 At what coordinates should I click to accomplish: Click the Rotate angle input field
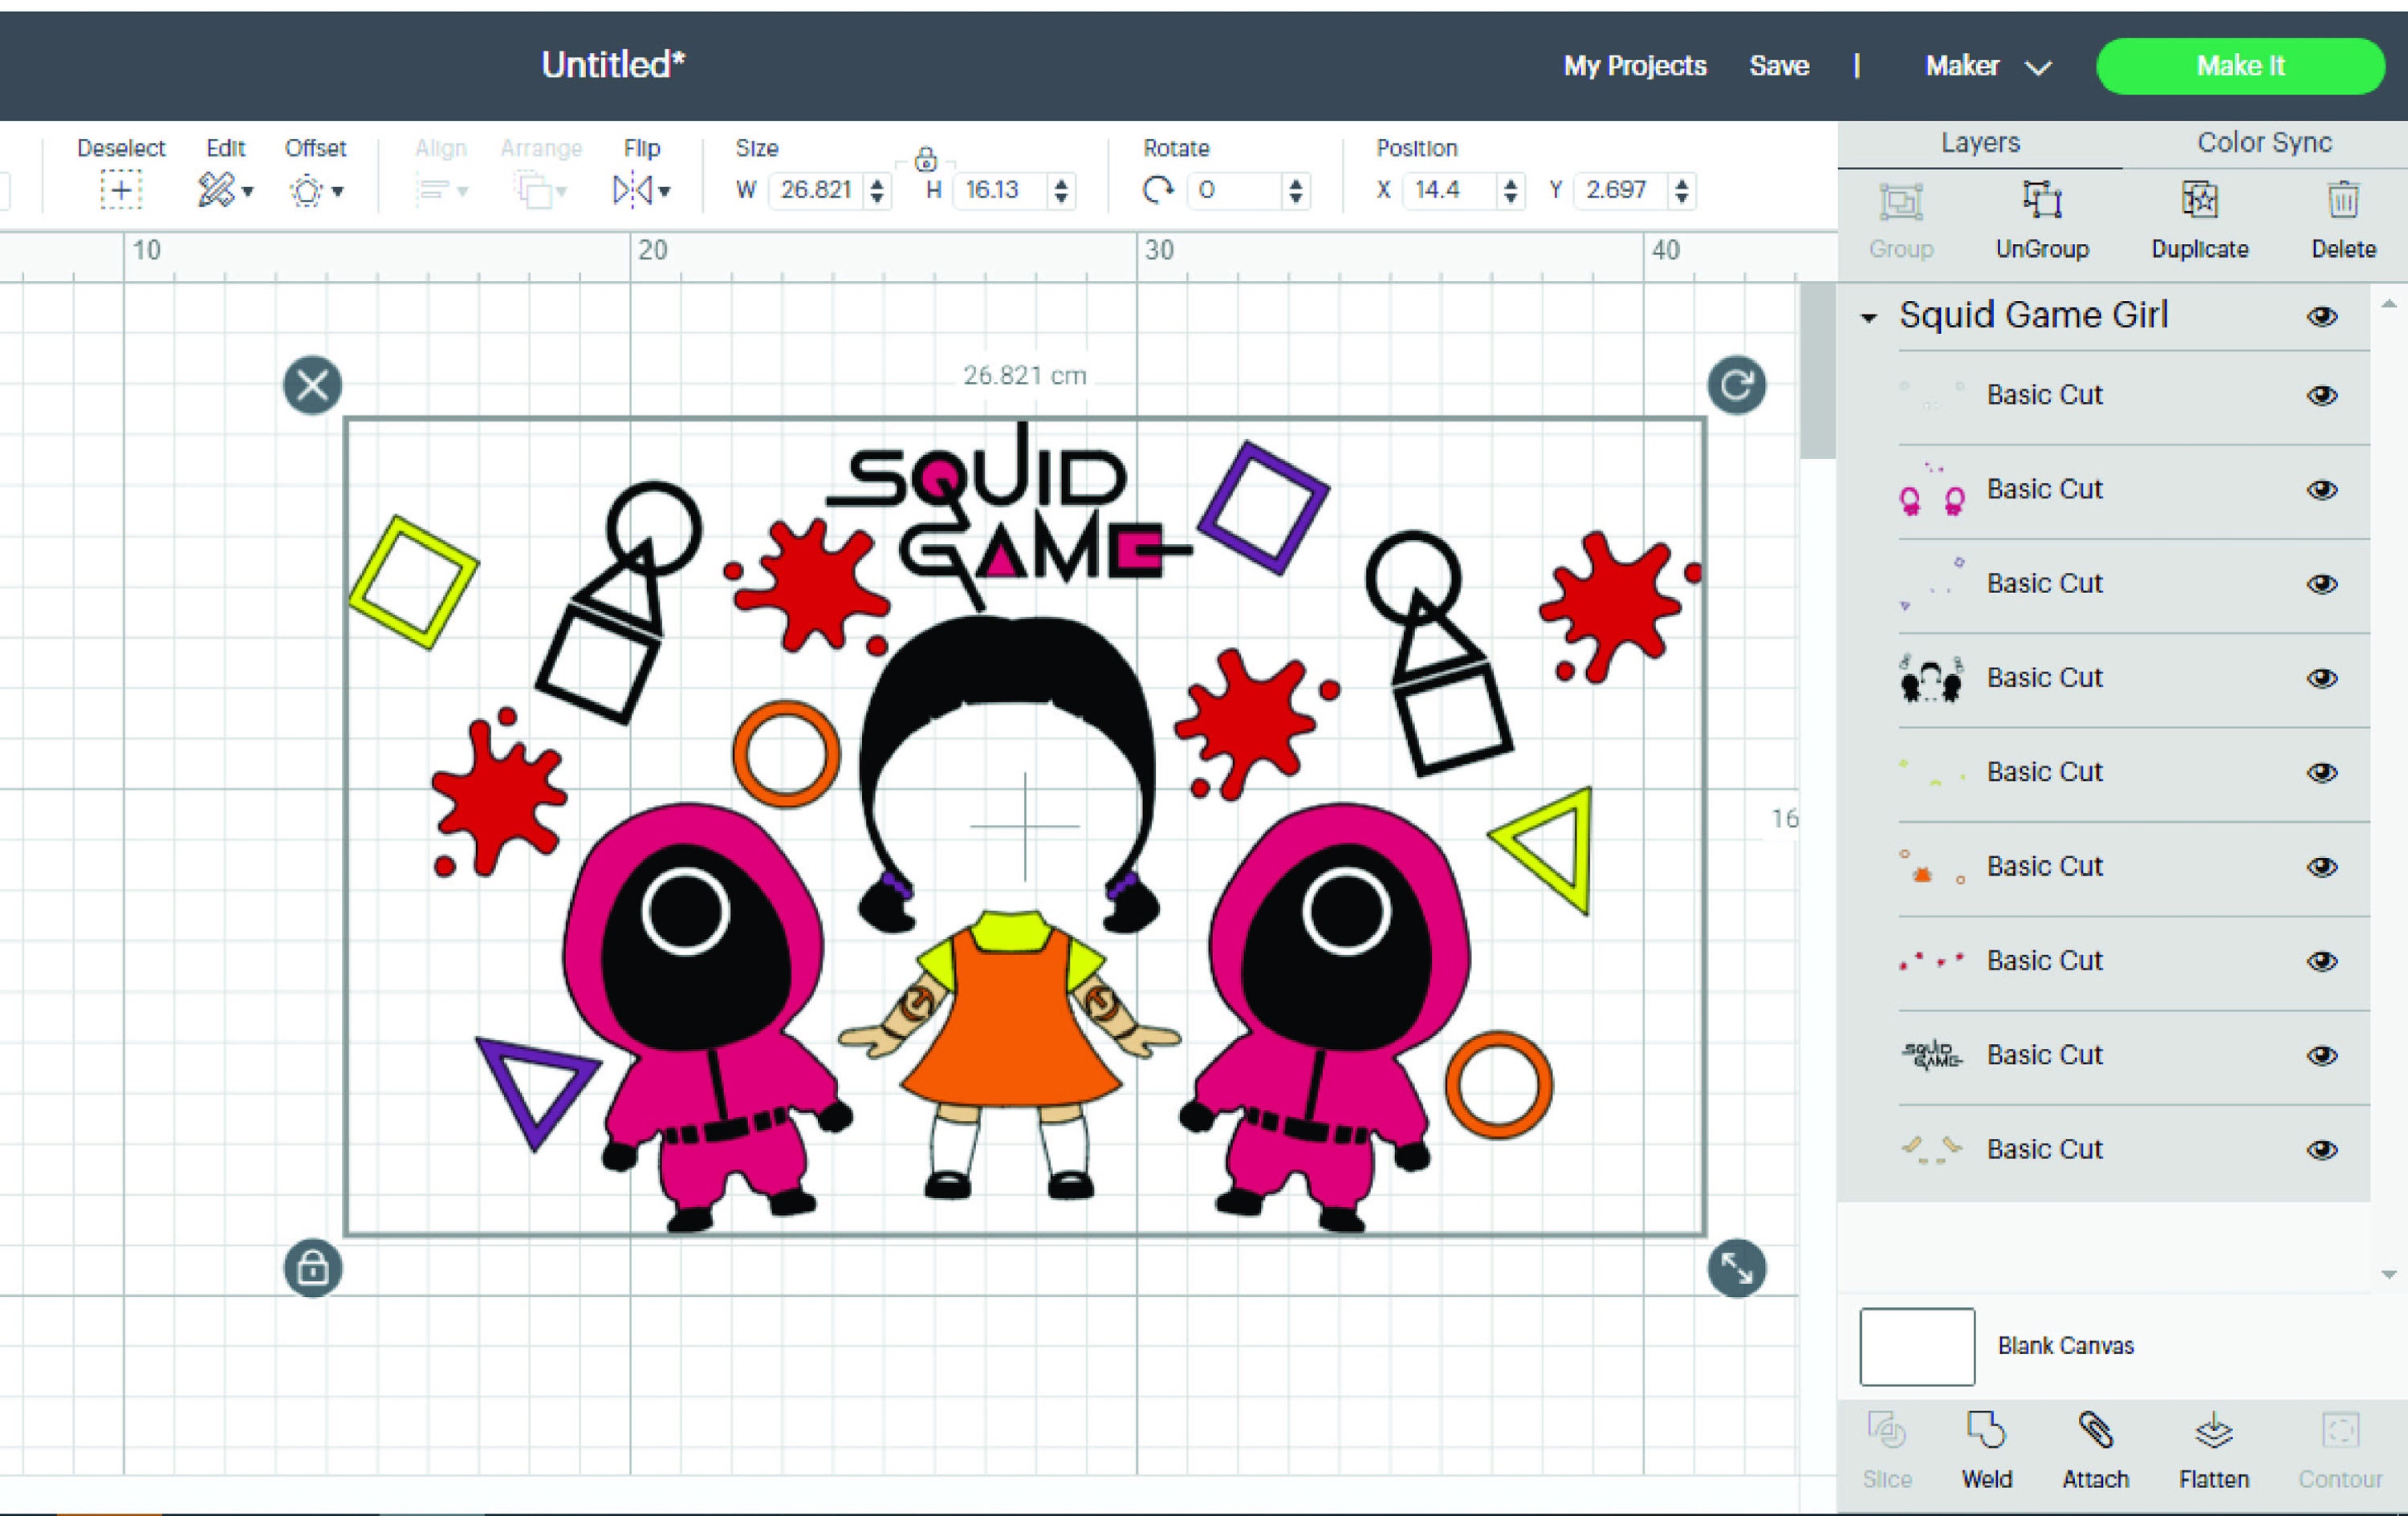point(1235,190)
